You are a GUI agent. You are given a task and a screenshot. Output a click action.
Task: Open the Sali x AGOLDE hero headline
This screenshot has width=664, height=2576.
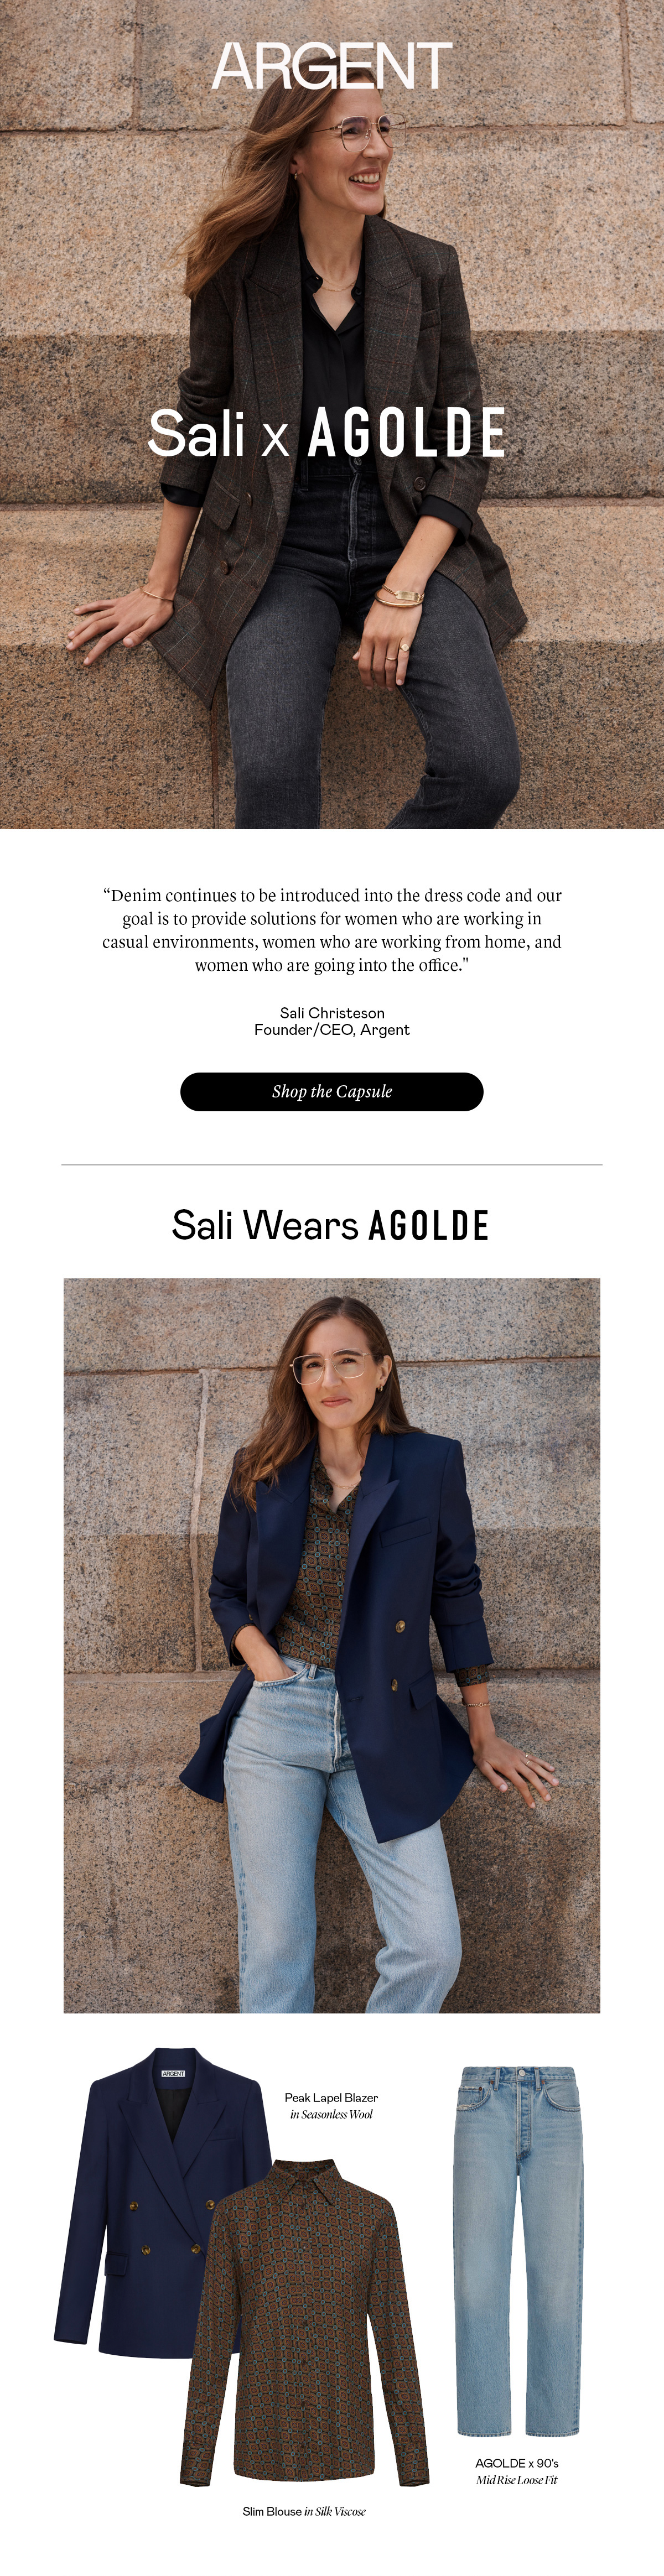point(327,433)
